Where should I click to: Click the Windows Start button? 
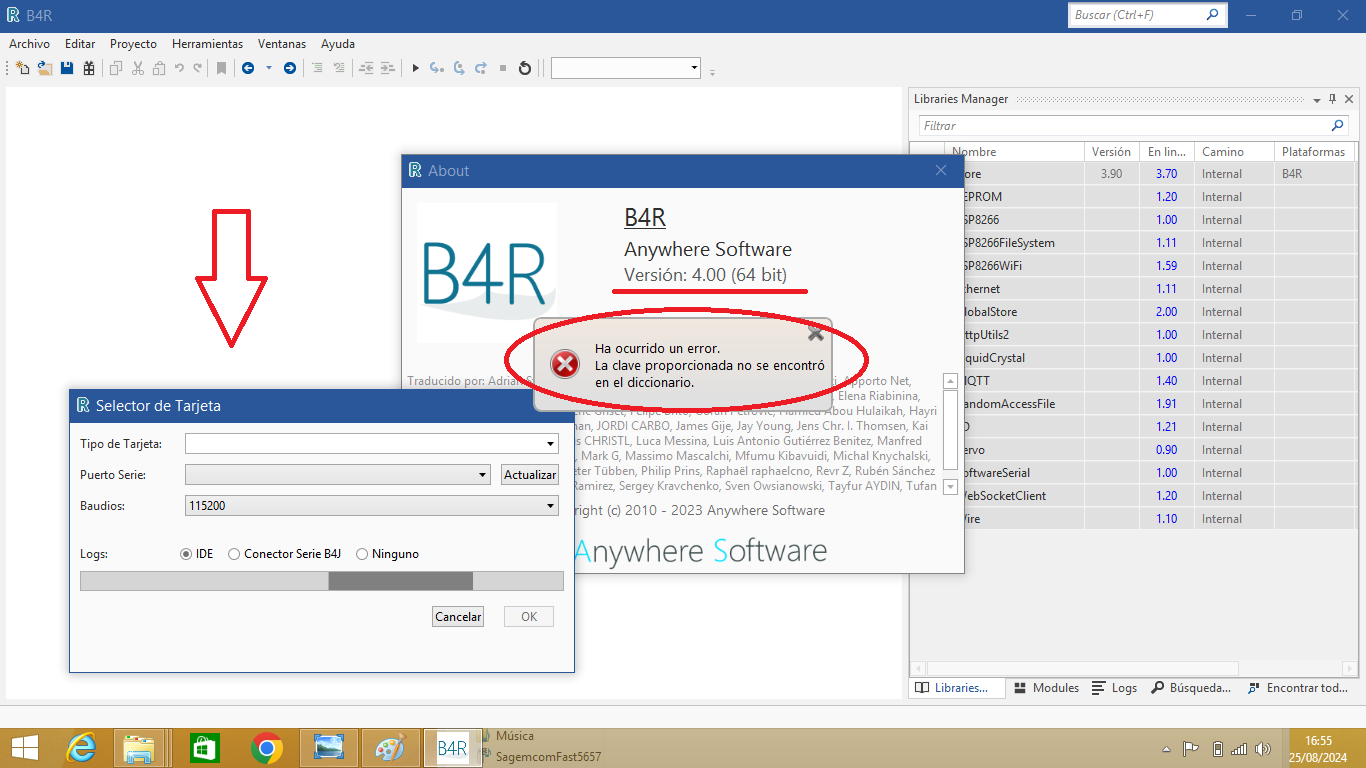pyautogui.click(x=23, y=748)
